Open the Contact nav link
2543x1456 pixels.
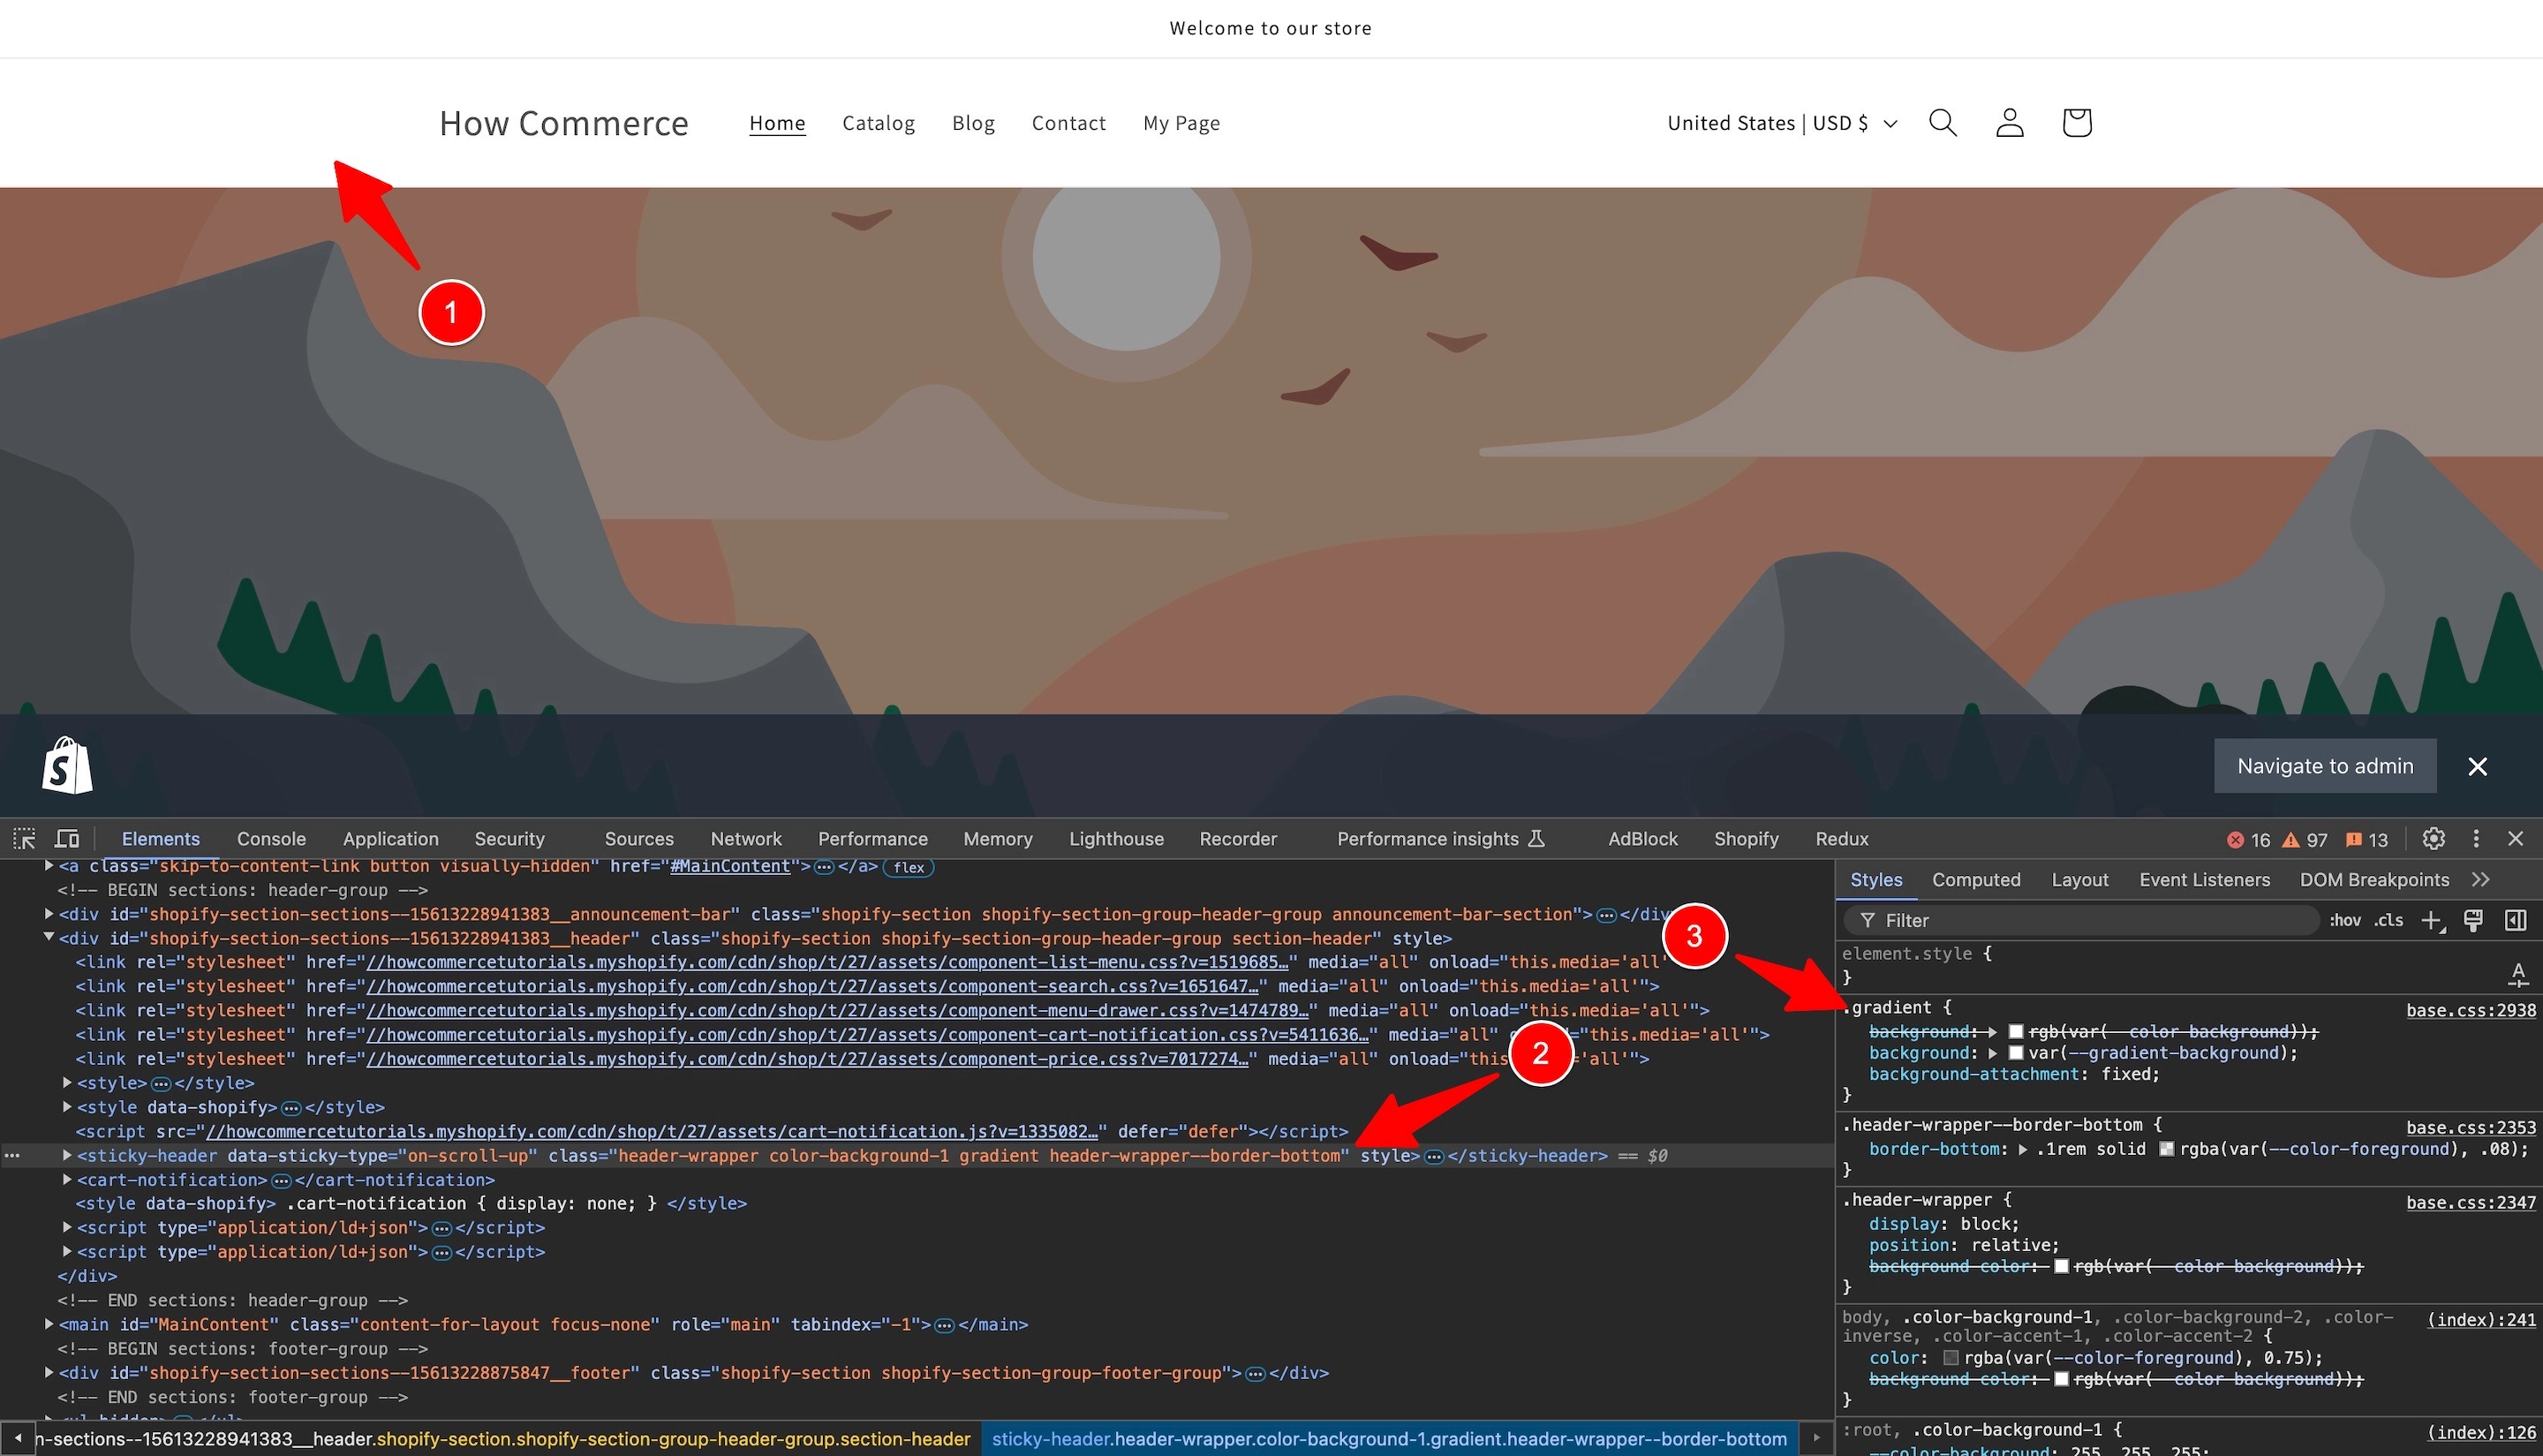click(1068, 123)
